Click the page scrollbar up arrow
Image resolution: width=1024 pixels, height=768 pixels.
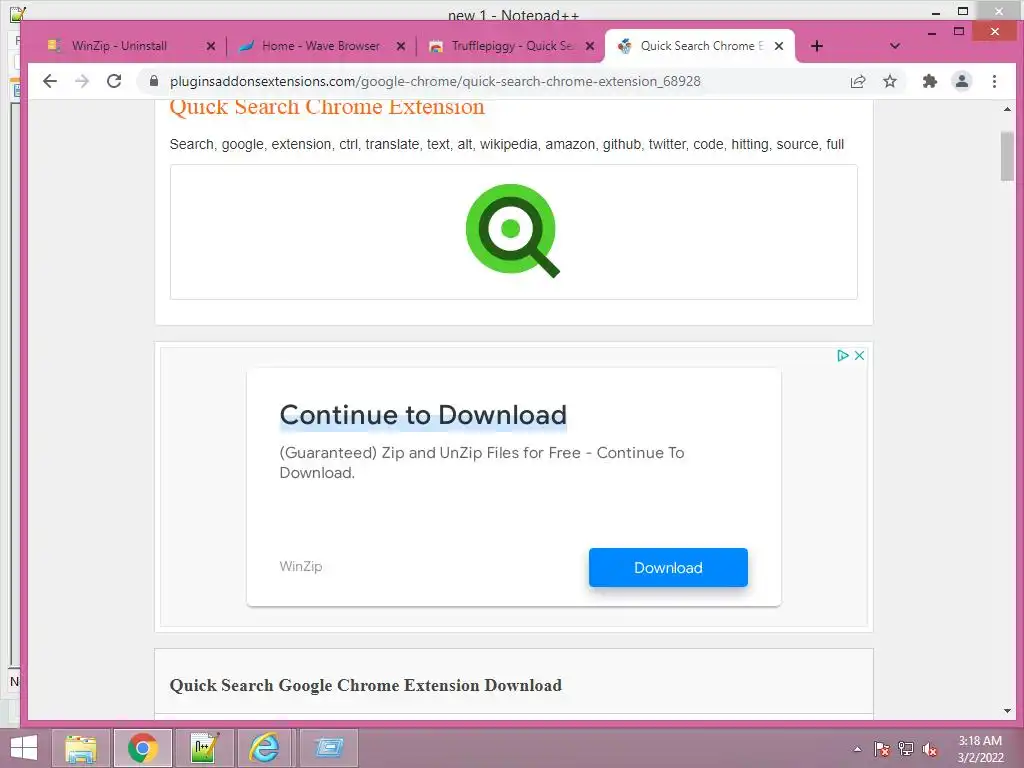[x=1007, y=110]
